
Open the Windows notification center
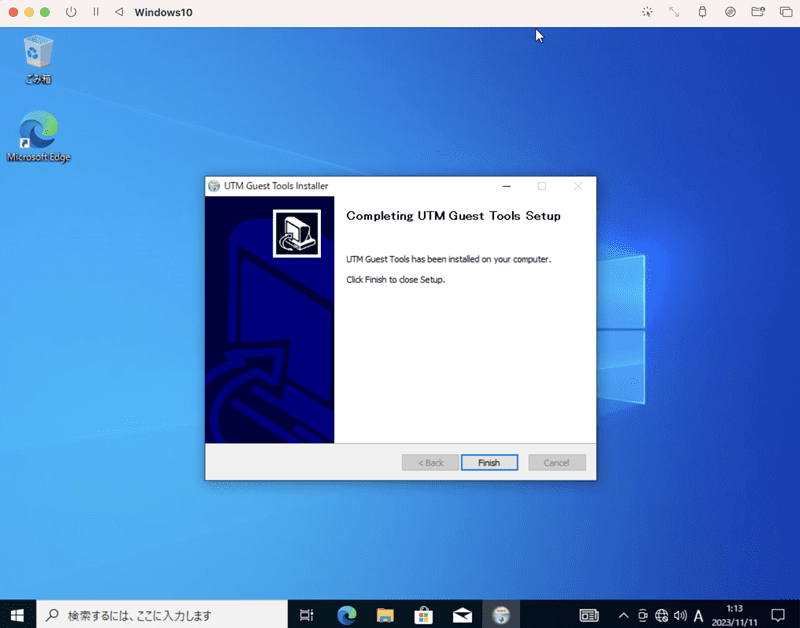(x=778, y=615)
